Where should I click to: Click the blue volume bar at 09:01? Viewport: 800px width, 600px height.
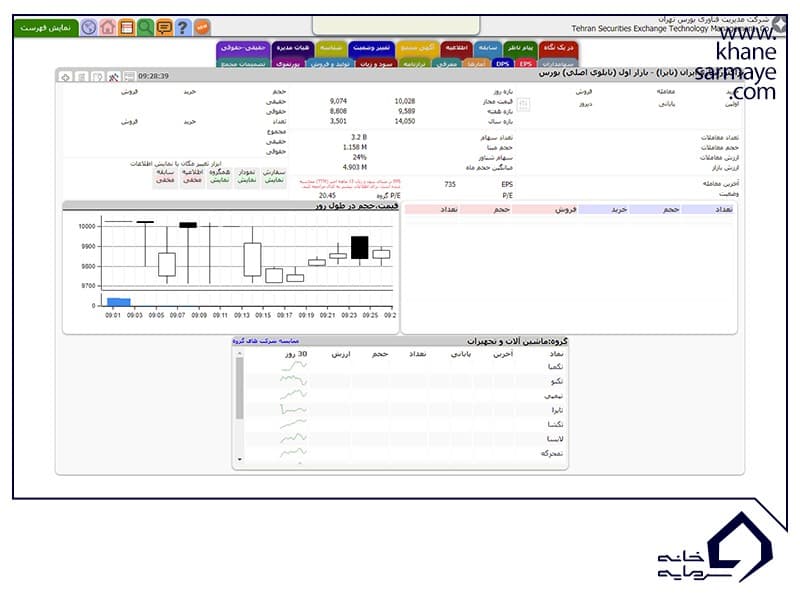(119, 302)
